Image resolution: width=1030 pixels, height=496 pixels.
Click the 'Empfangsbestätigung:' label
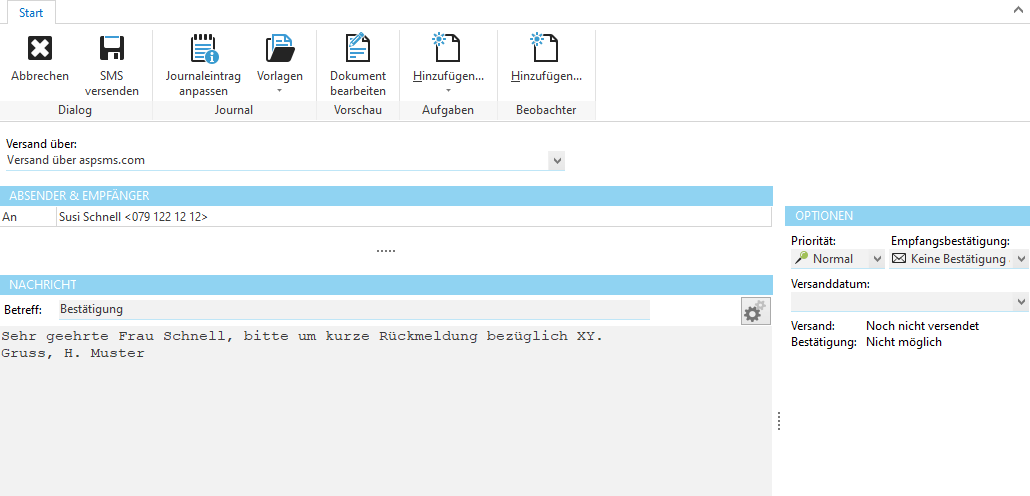click(951, 241)
